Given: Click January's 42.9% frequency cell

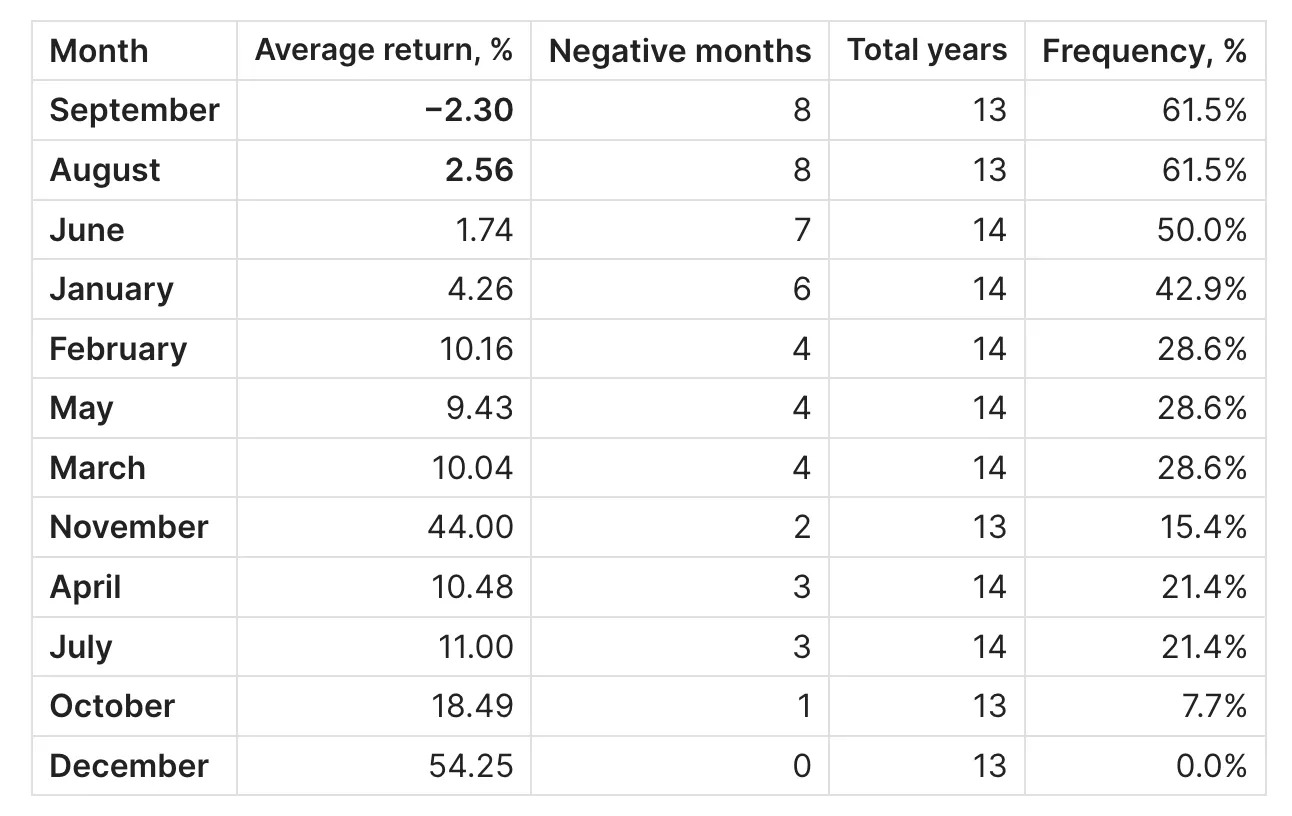Looking at the screenshot, I should click(1203, 289).
